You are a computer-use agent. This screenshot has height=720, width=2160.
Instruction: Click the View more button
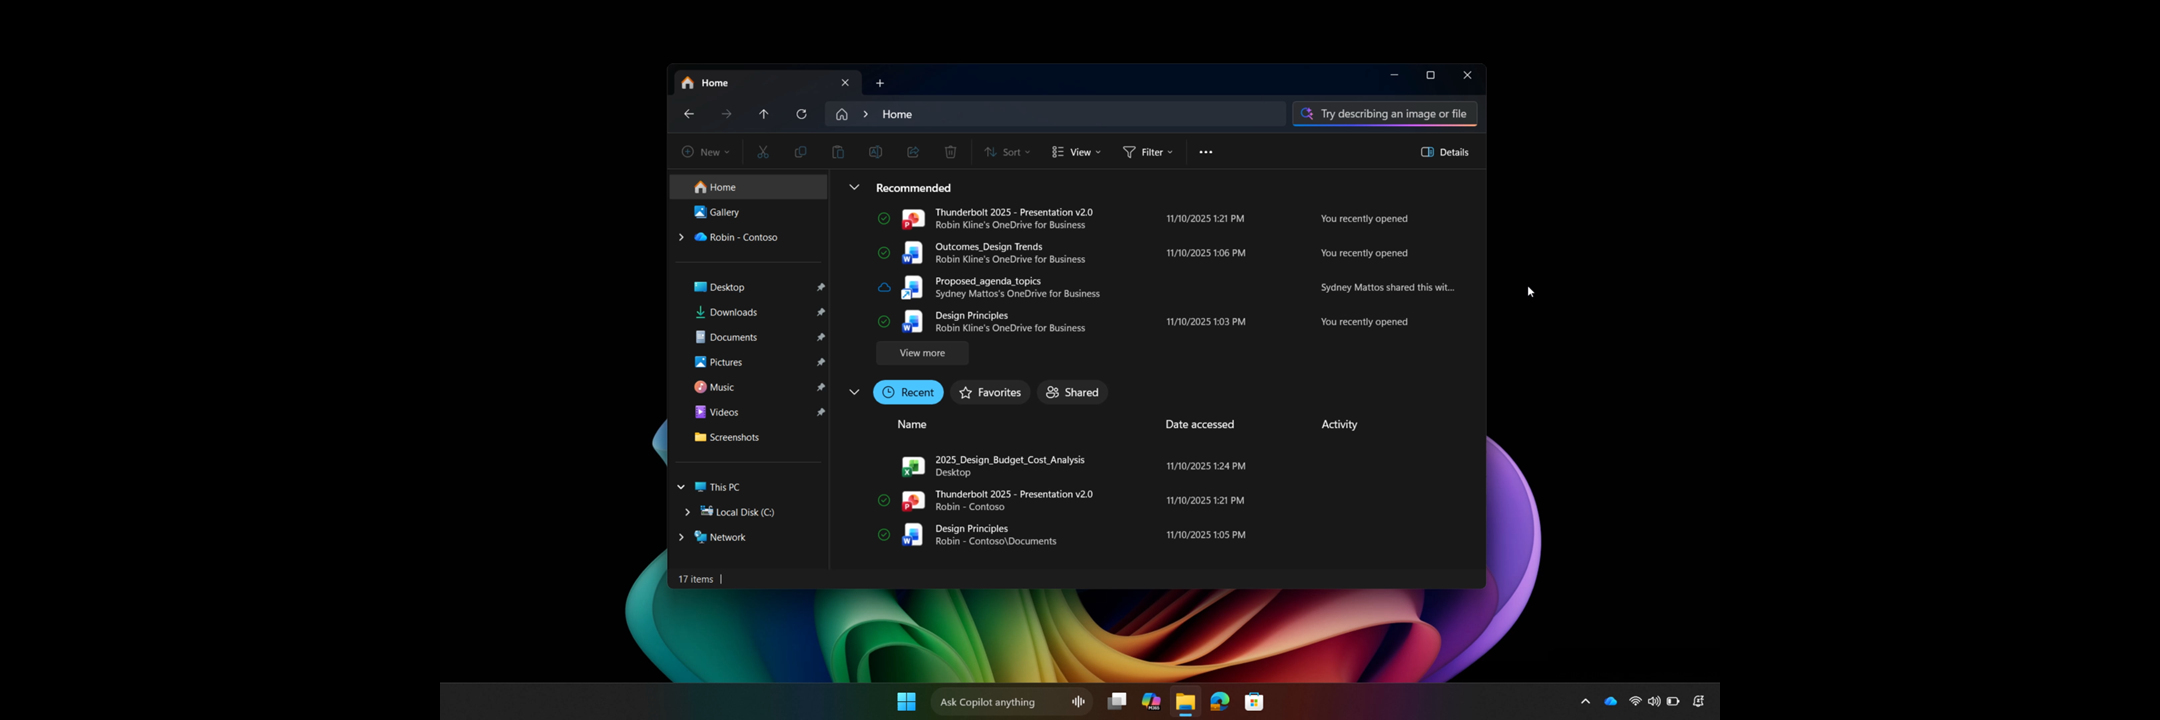[922, 353]
